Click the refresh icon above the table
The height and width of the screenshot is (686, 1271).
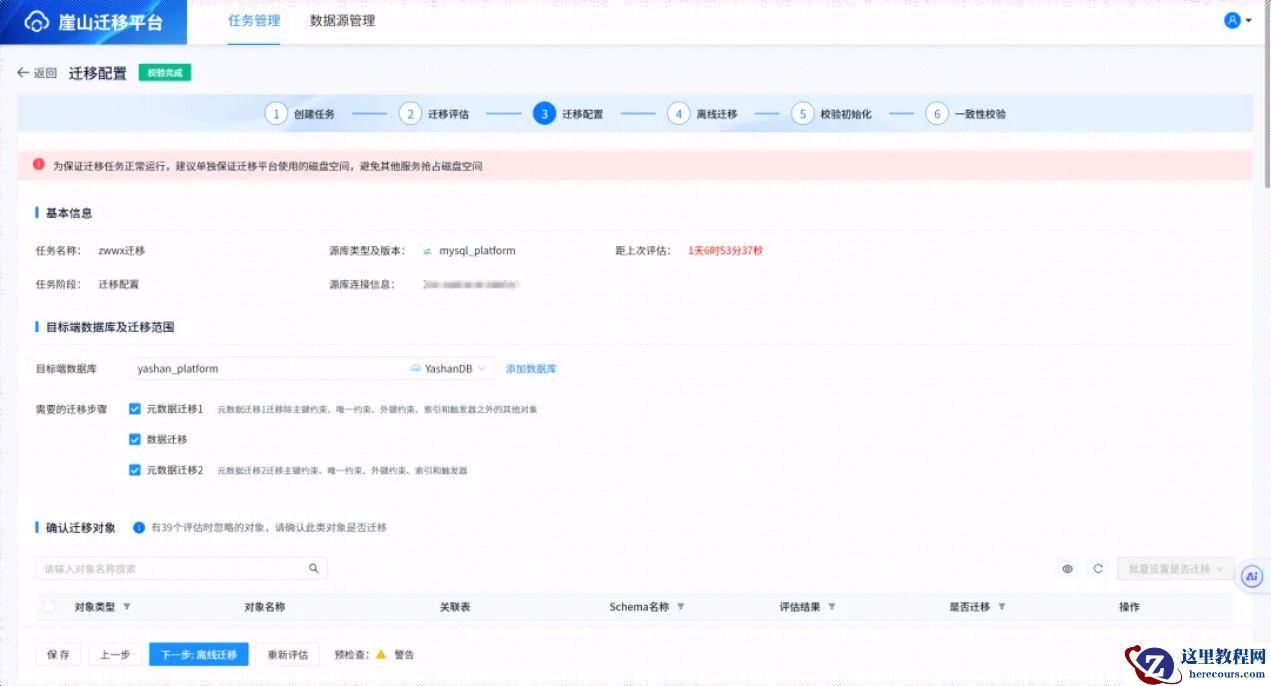point(1098,568)
